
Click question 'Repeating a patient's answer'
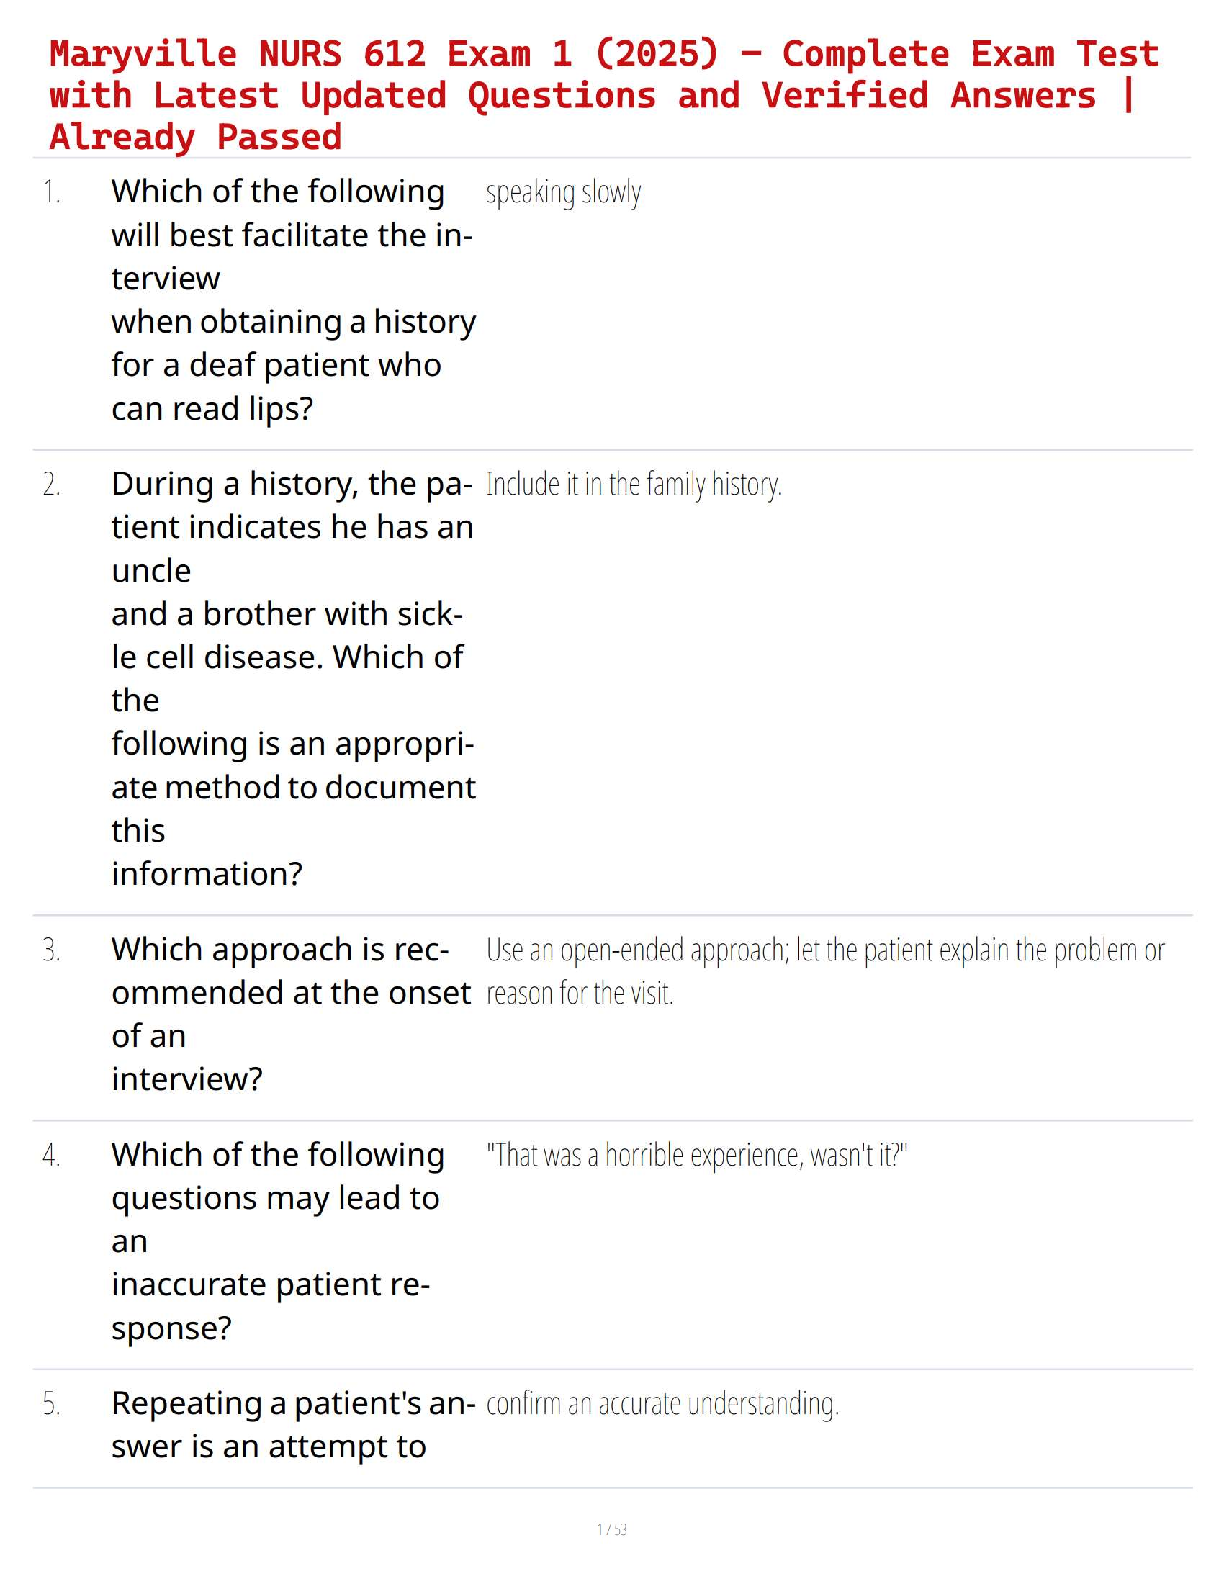(x=293, y=1425)
